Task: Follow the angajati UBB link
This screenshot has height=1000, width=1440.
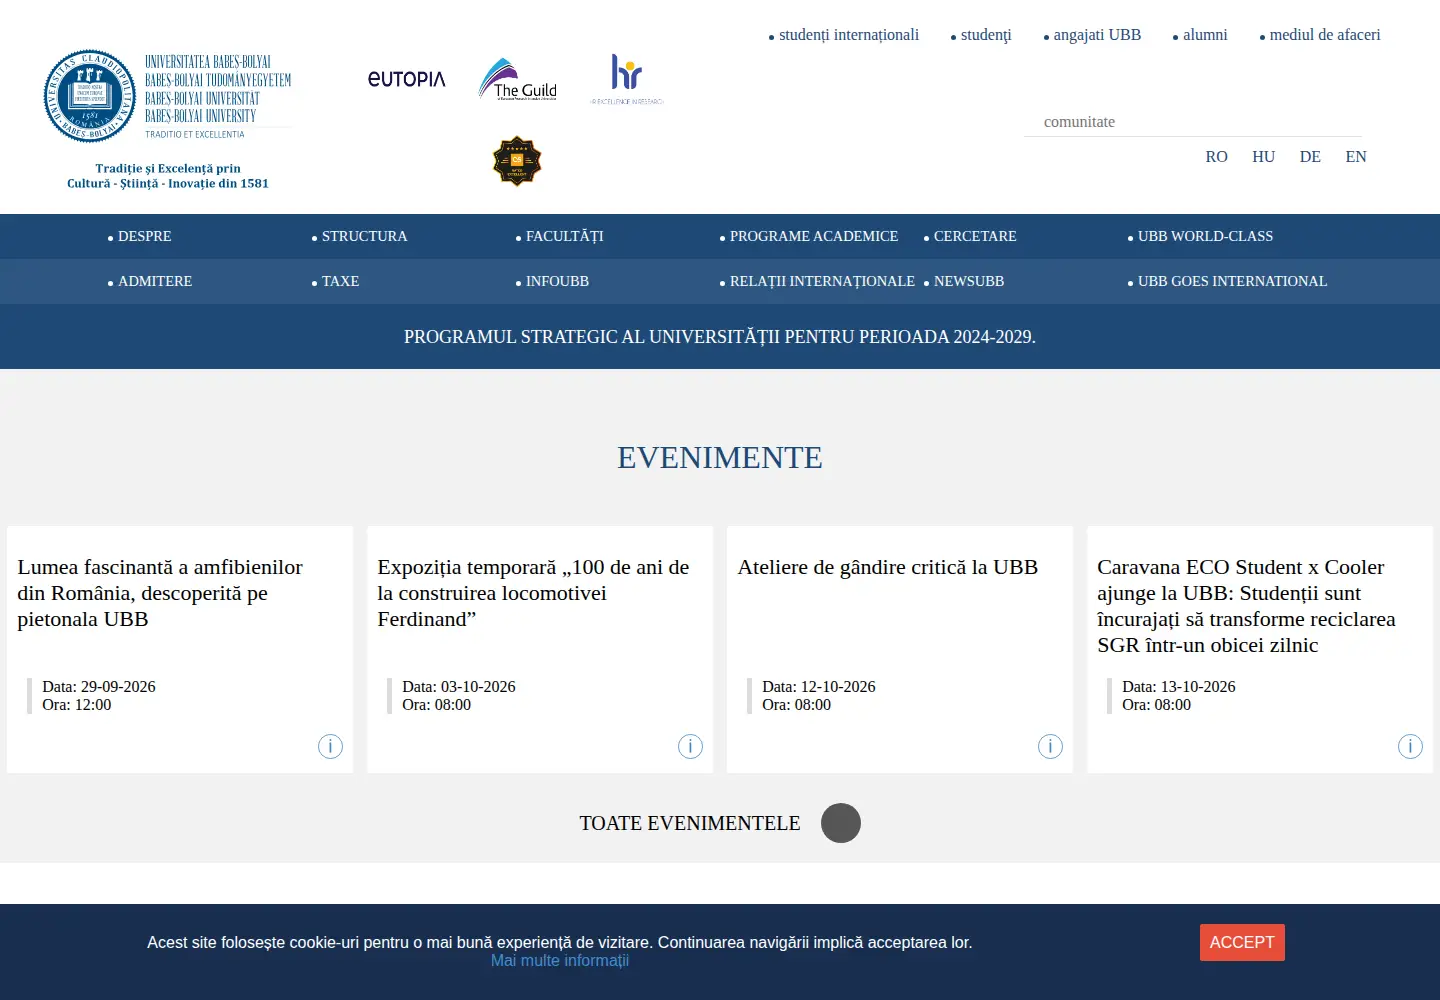Action: point(1097,35)
